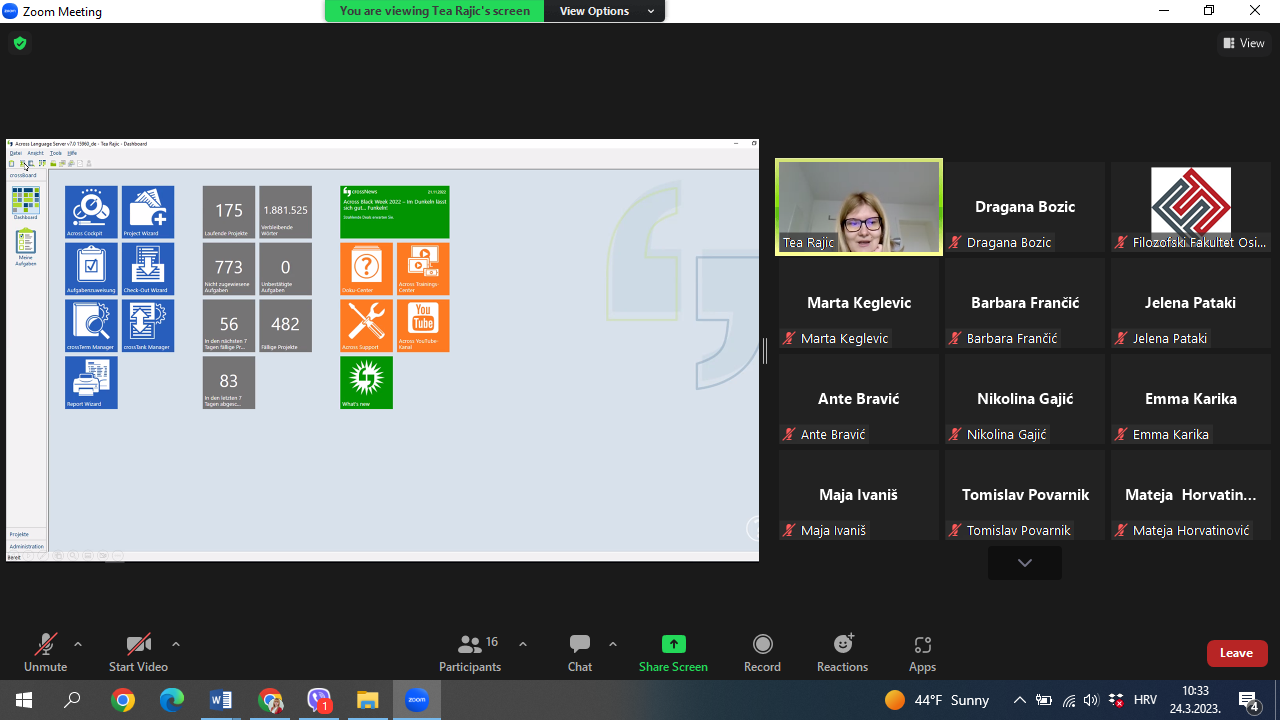
Task: Click the 83 in den letzten 7 Tagen tile
Action: (229, 383)
